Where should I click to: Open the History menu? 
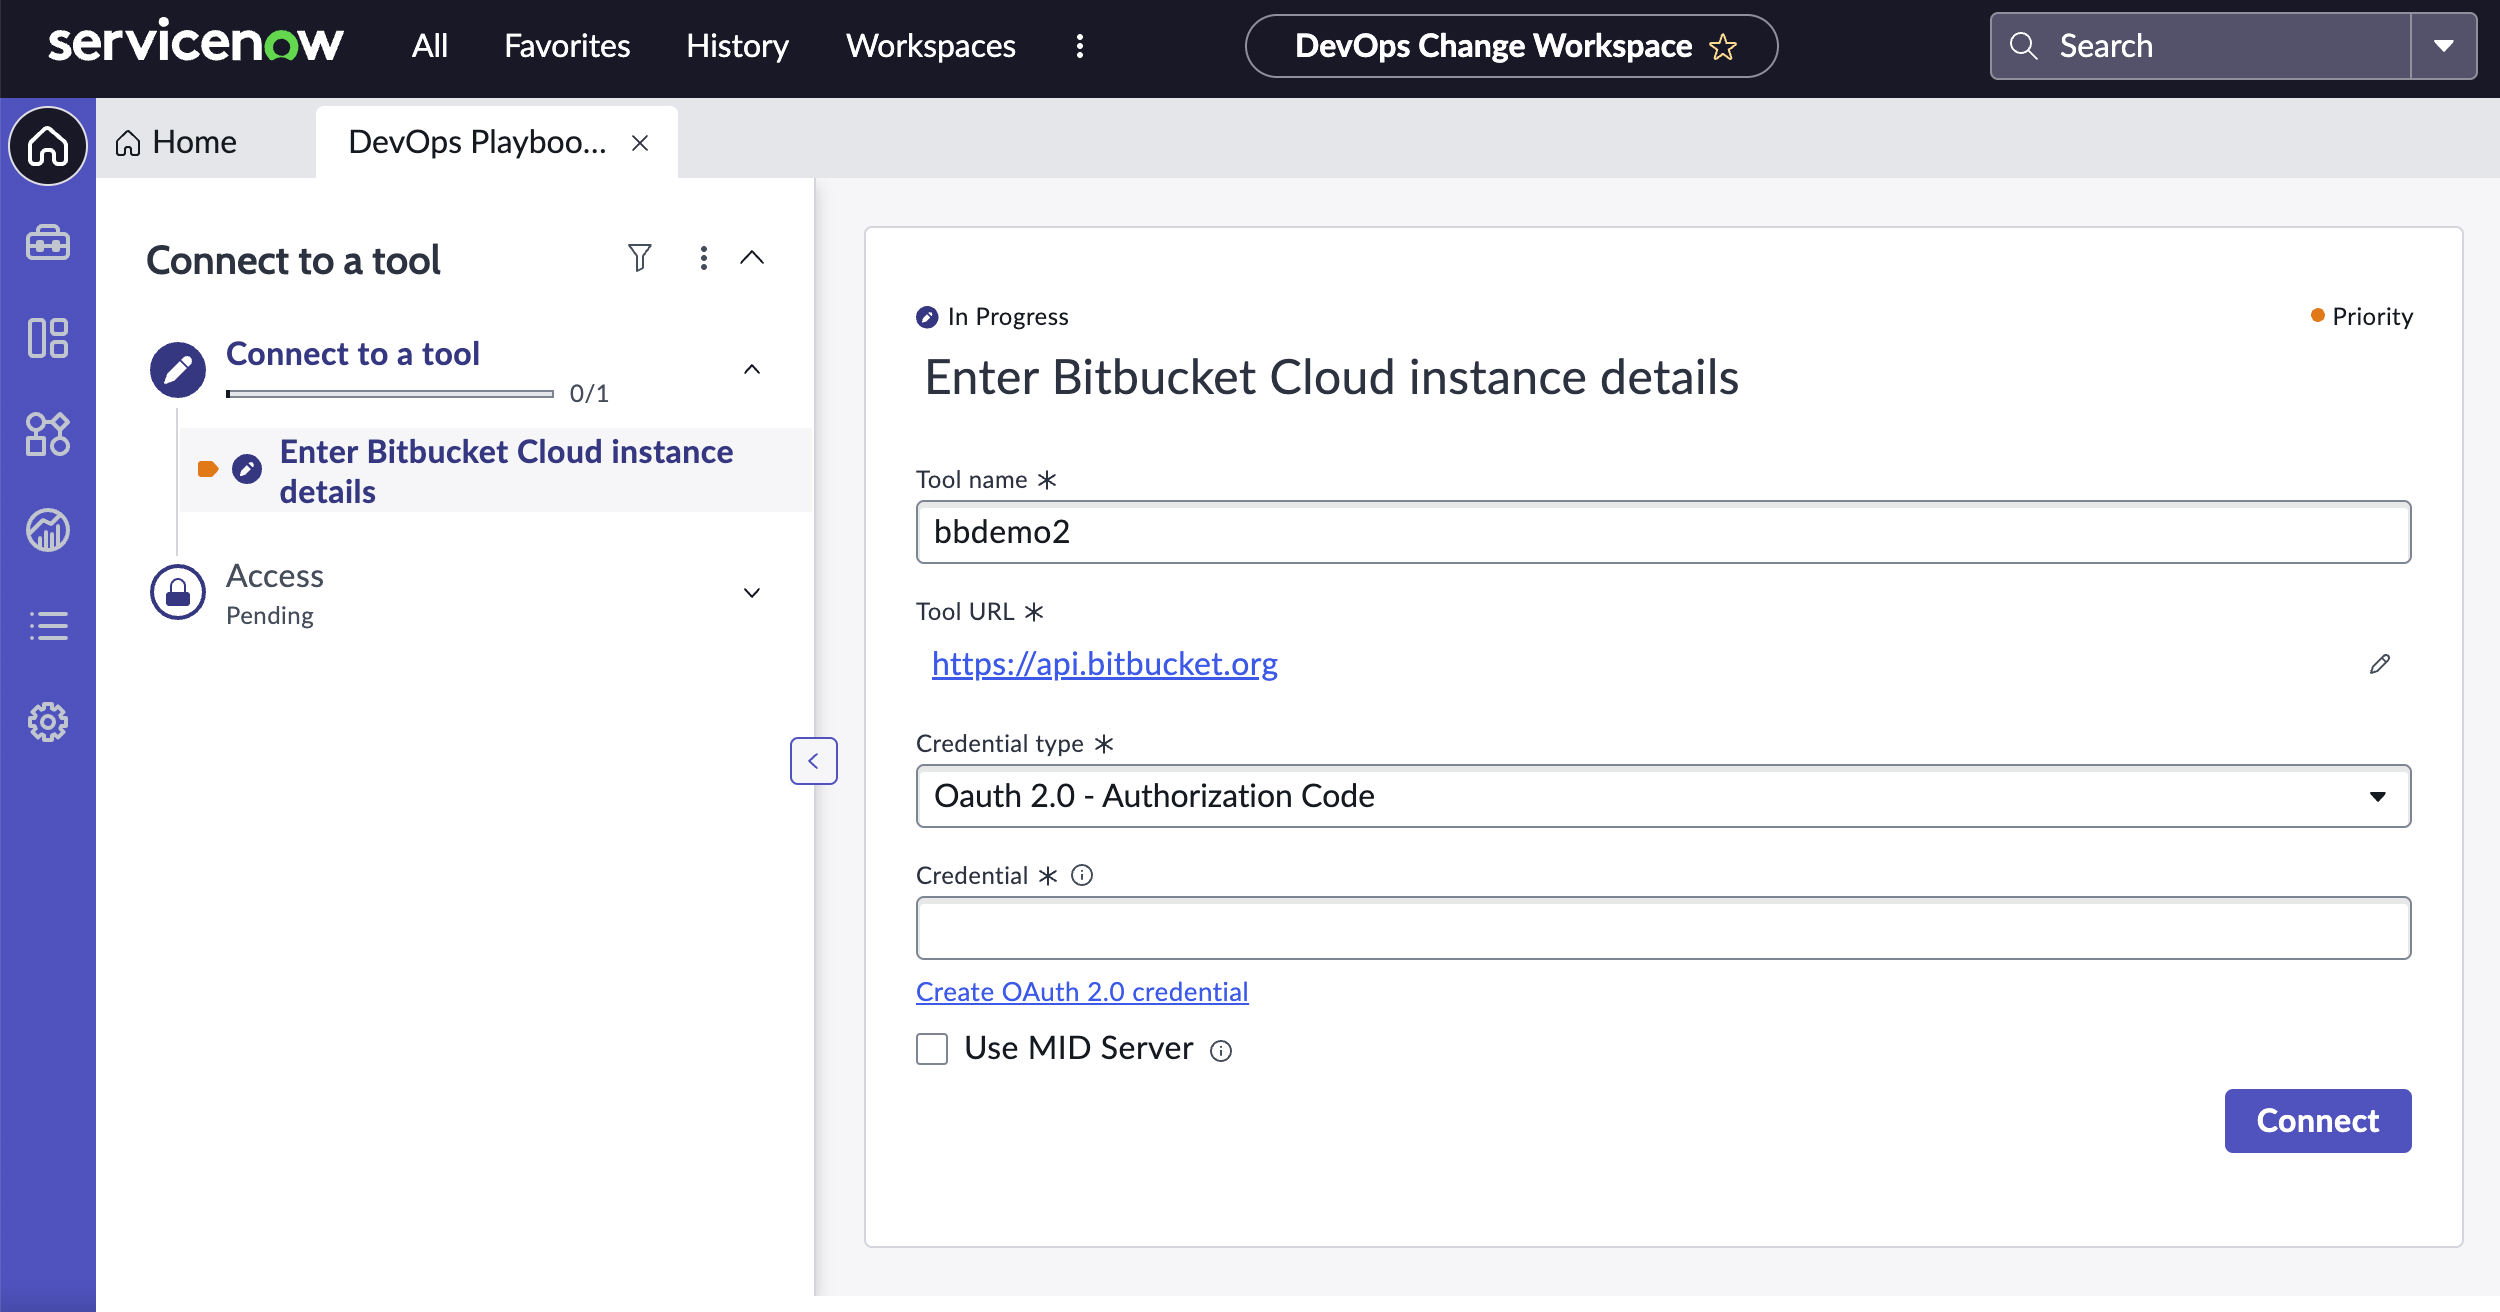tap(737, 46)
